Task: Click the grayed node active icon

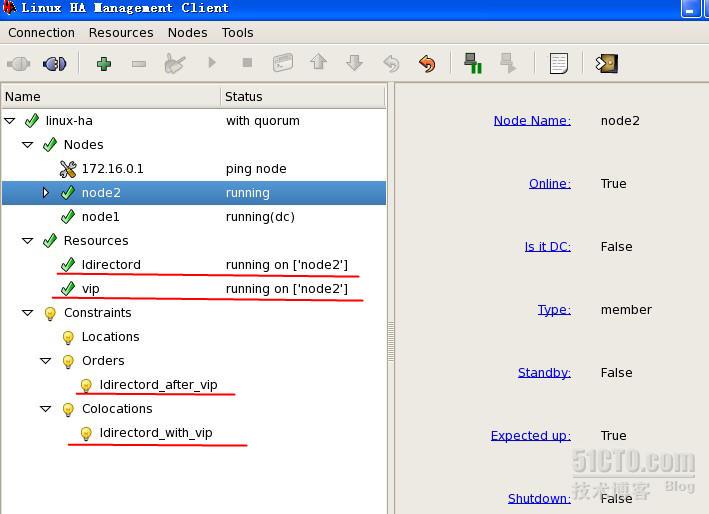Action: tap(508, 63)
